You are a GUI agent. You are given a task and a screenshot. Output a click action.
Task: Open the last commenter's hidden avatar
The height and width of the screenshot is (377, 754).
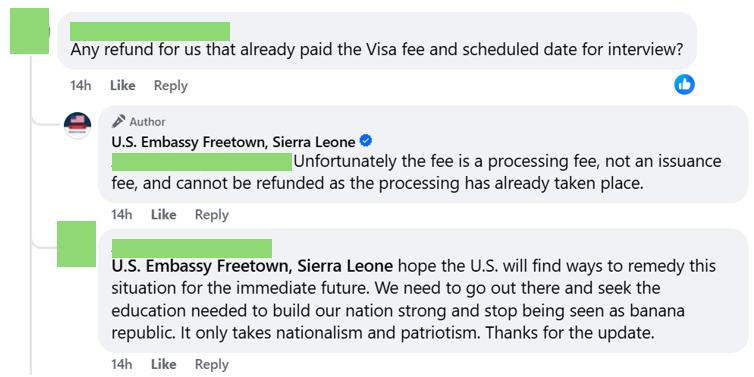[76, 244]
